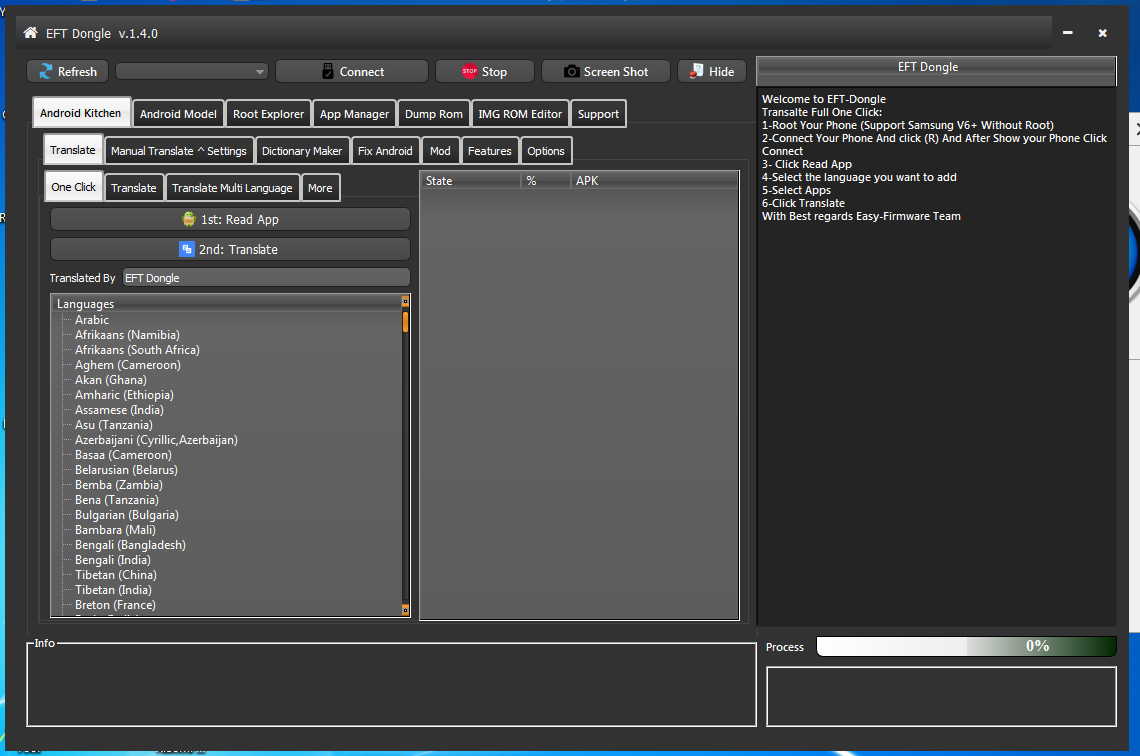Click the Translated By input field
This screenshot has width=1140, height=756.
[265, 277]
